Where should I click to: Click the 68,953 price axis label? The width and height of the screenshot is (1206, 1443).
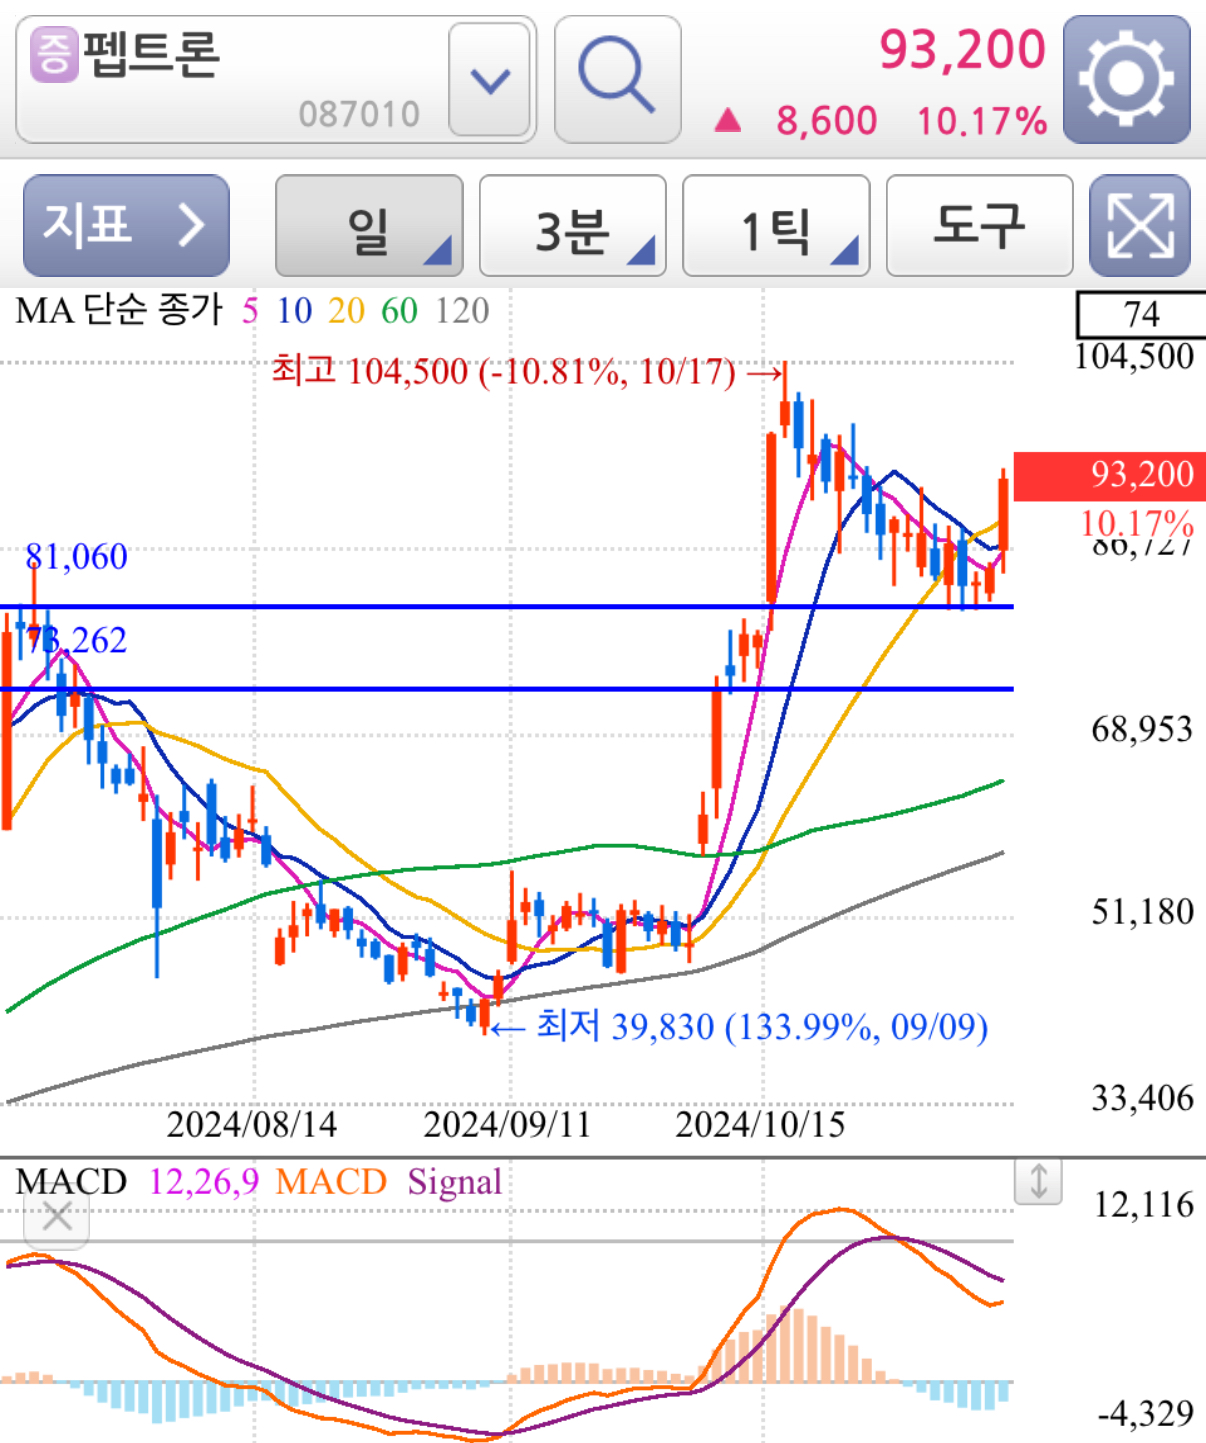pyautogui.click(x=1142, y=730)
